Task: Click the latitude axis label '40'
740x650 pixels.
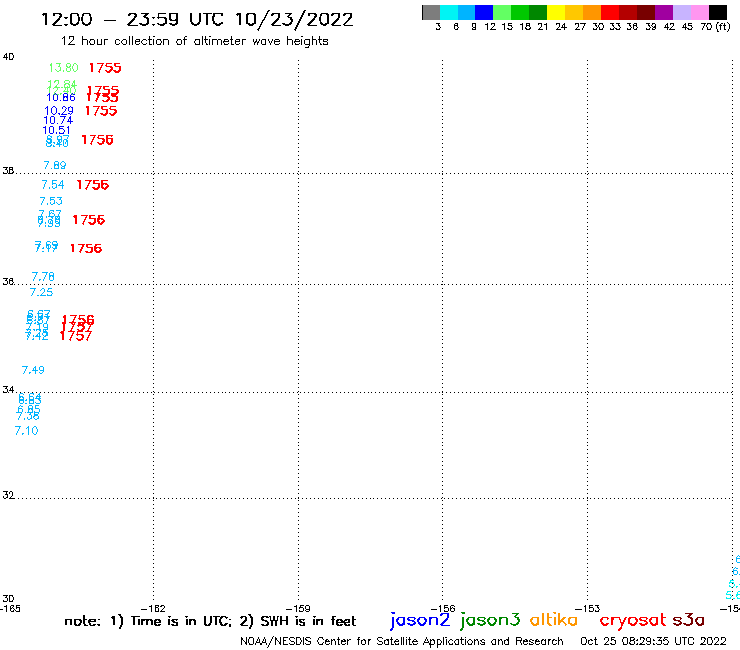Action: click(x=8, y=57)
